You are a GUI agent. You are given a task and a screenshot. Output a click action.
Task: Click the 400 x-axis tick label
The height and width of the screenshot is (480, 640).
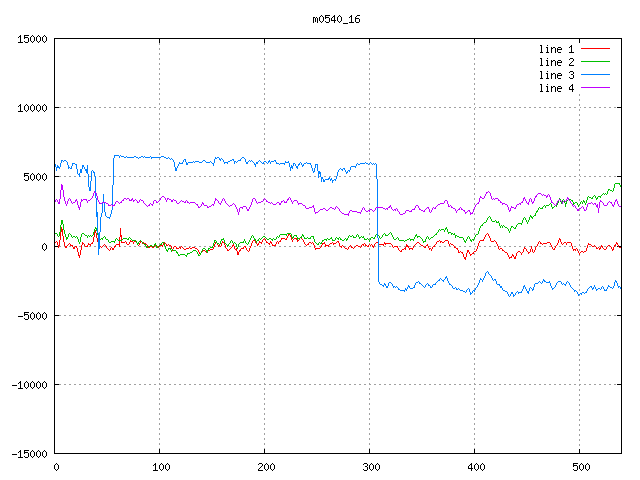(x=474, y=467)
